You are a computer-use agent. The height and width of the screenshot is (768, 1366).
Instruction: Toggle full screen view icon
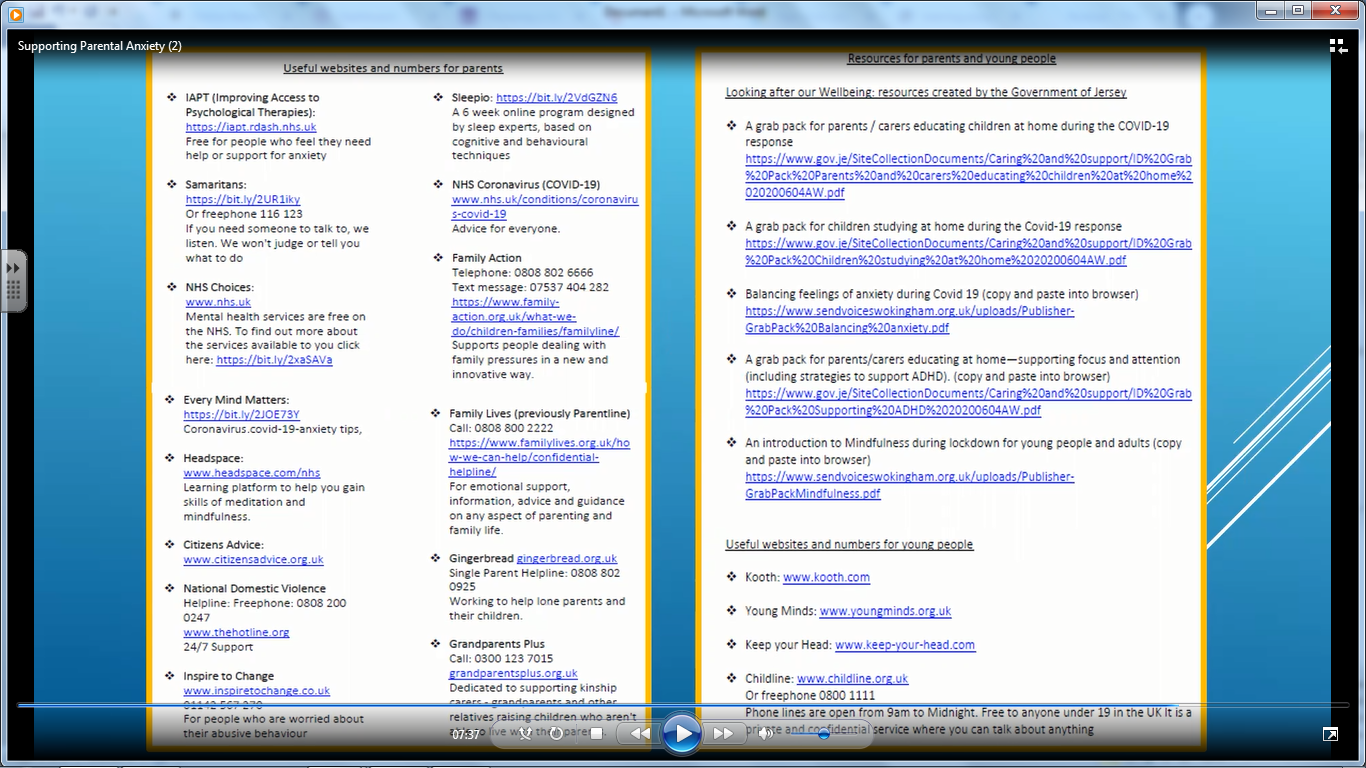tap(1330, 734)
